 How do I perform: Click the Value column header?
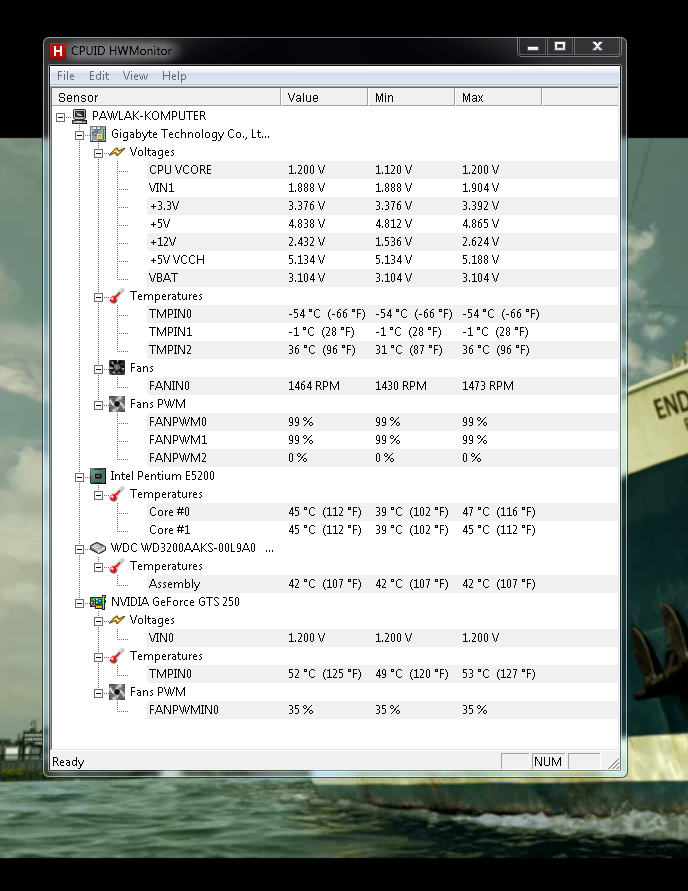point(324,98)
